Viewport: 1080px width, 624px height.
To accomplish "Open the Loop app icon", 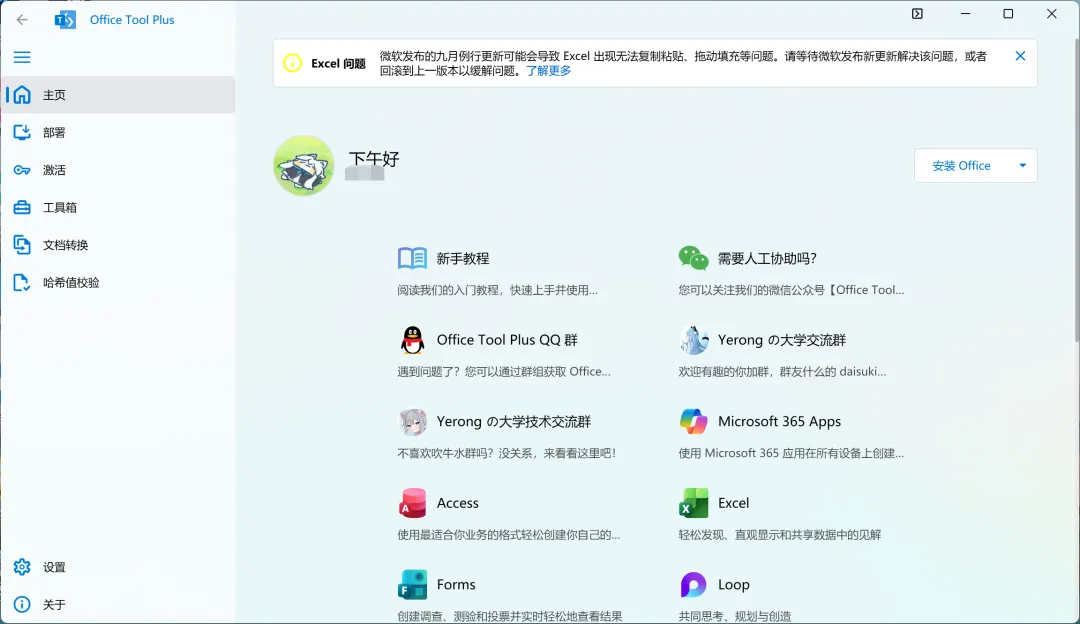I will tap(694, 584).
